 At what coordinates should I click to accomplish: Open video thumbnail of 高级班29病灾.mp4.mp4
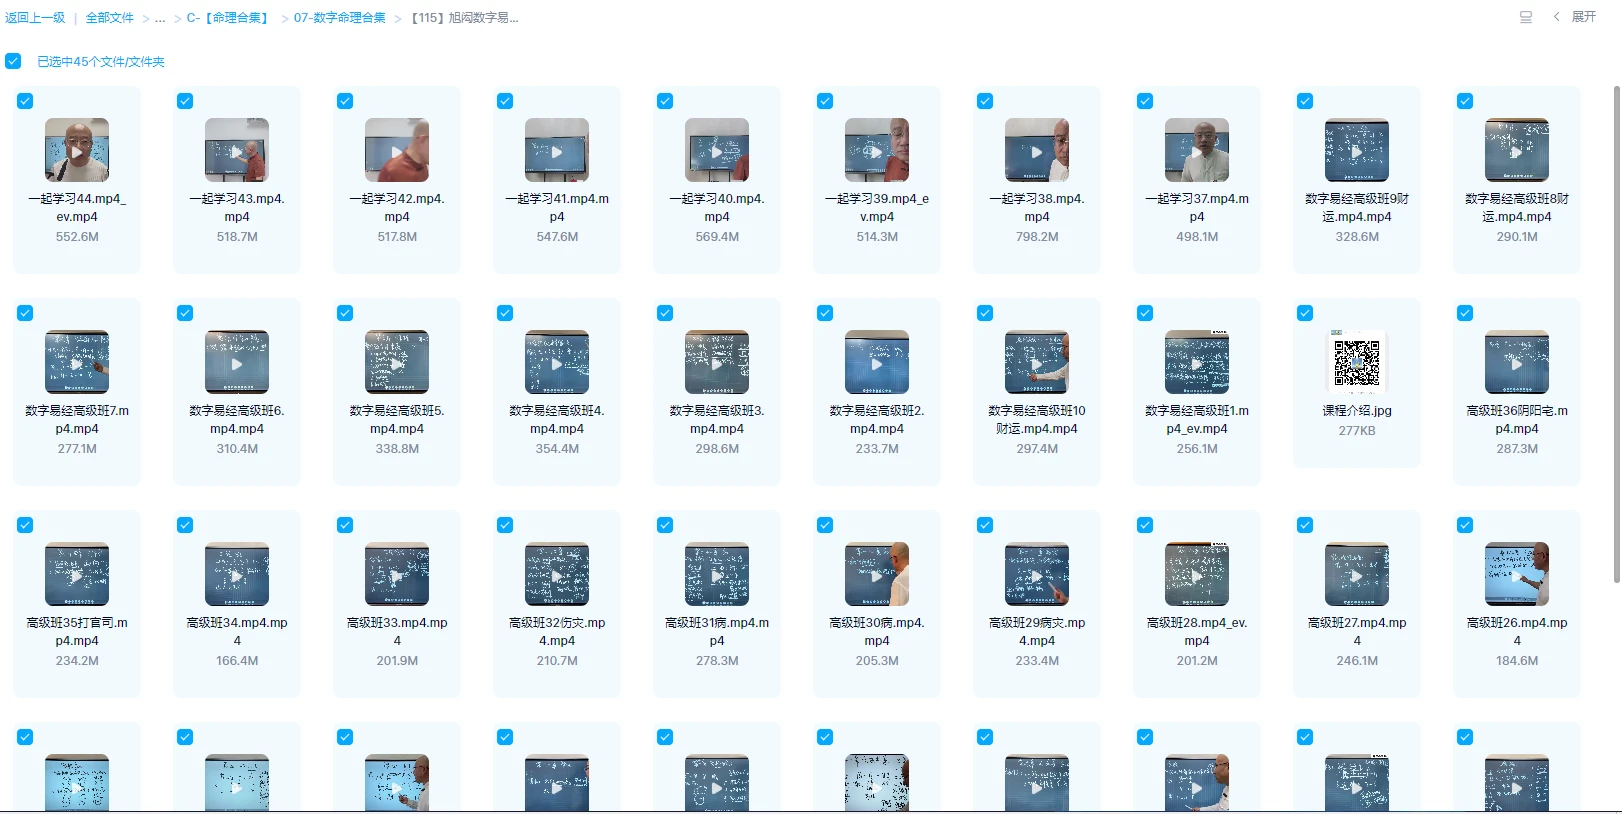(x=1037, y=574)
